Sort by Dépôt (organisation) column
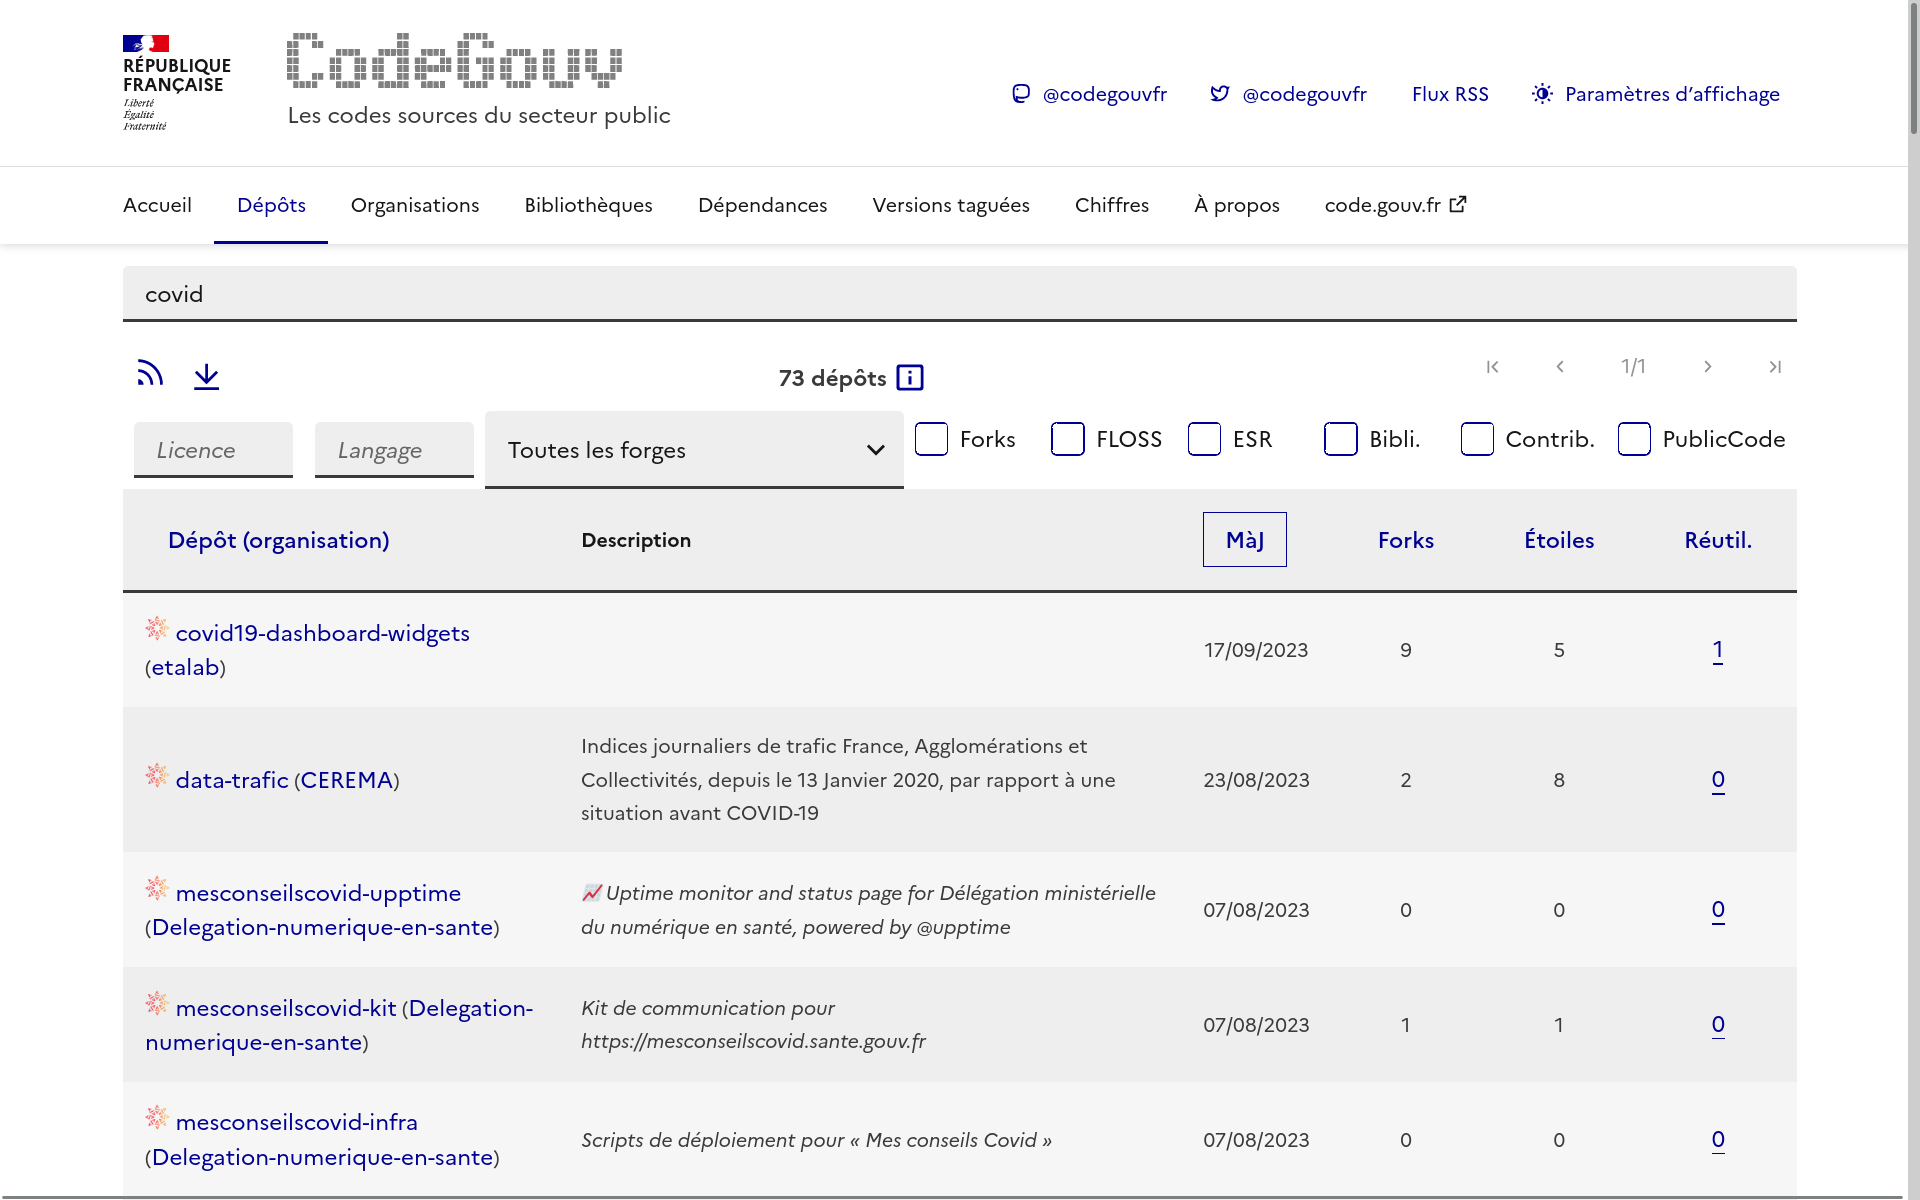Image resolution: width=1920 pixels, height=1200 pixels. [x=278, y=540]
